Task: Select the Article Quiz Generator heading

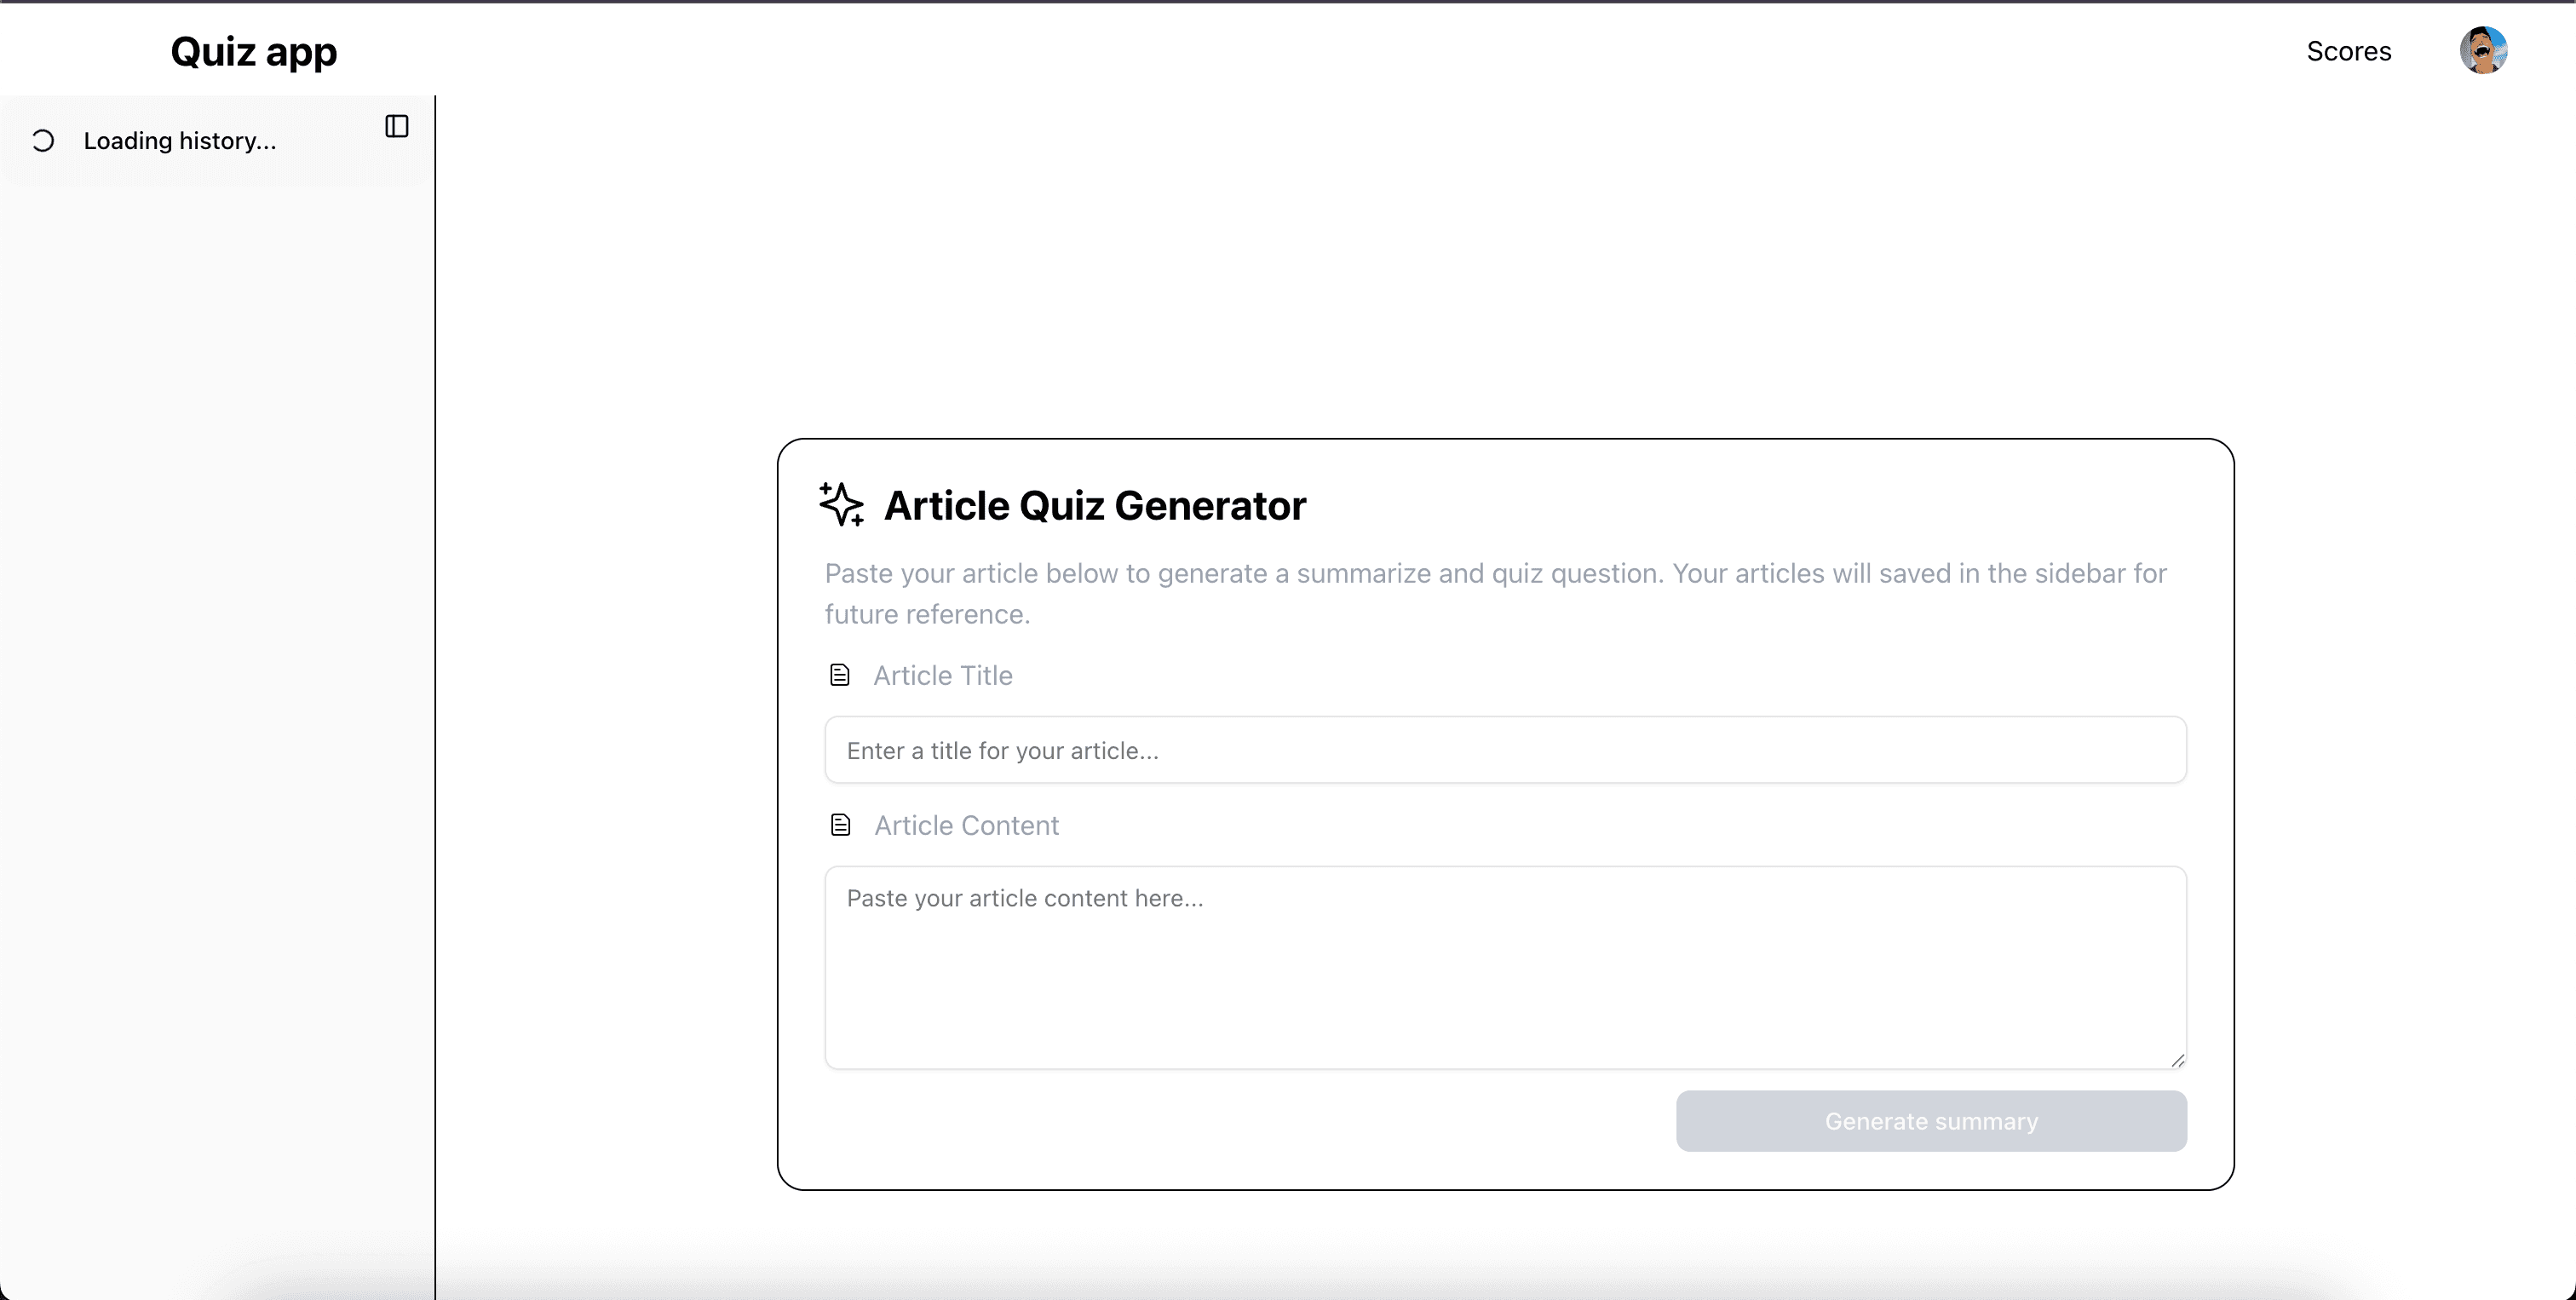Action: point(1095,506)
